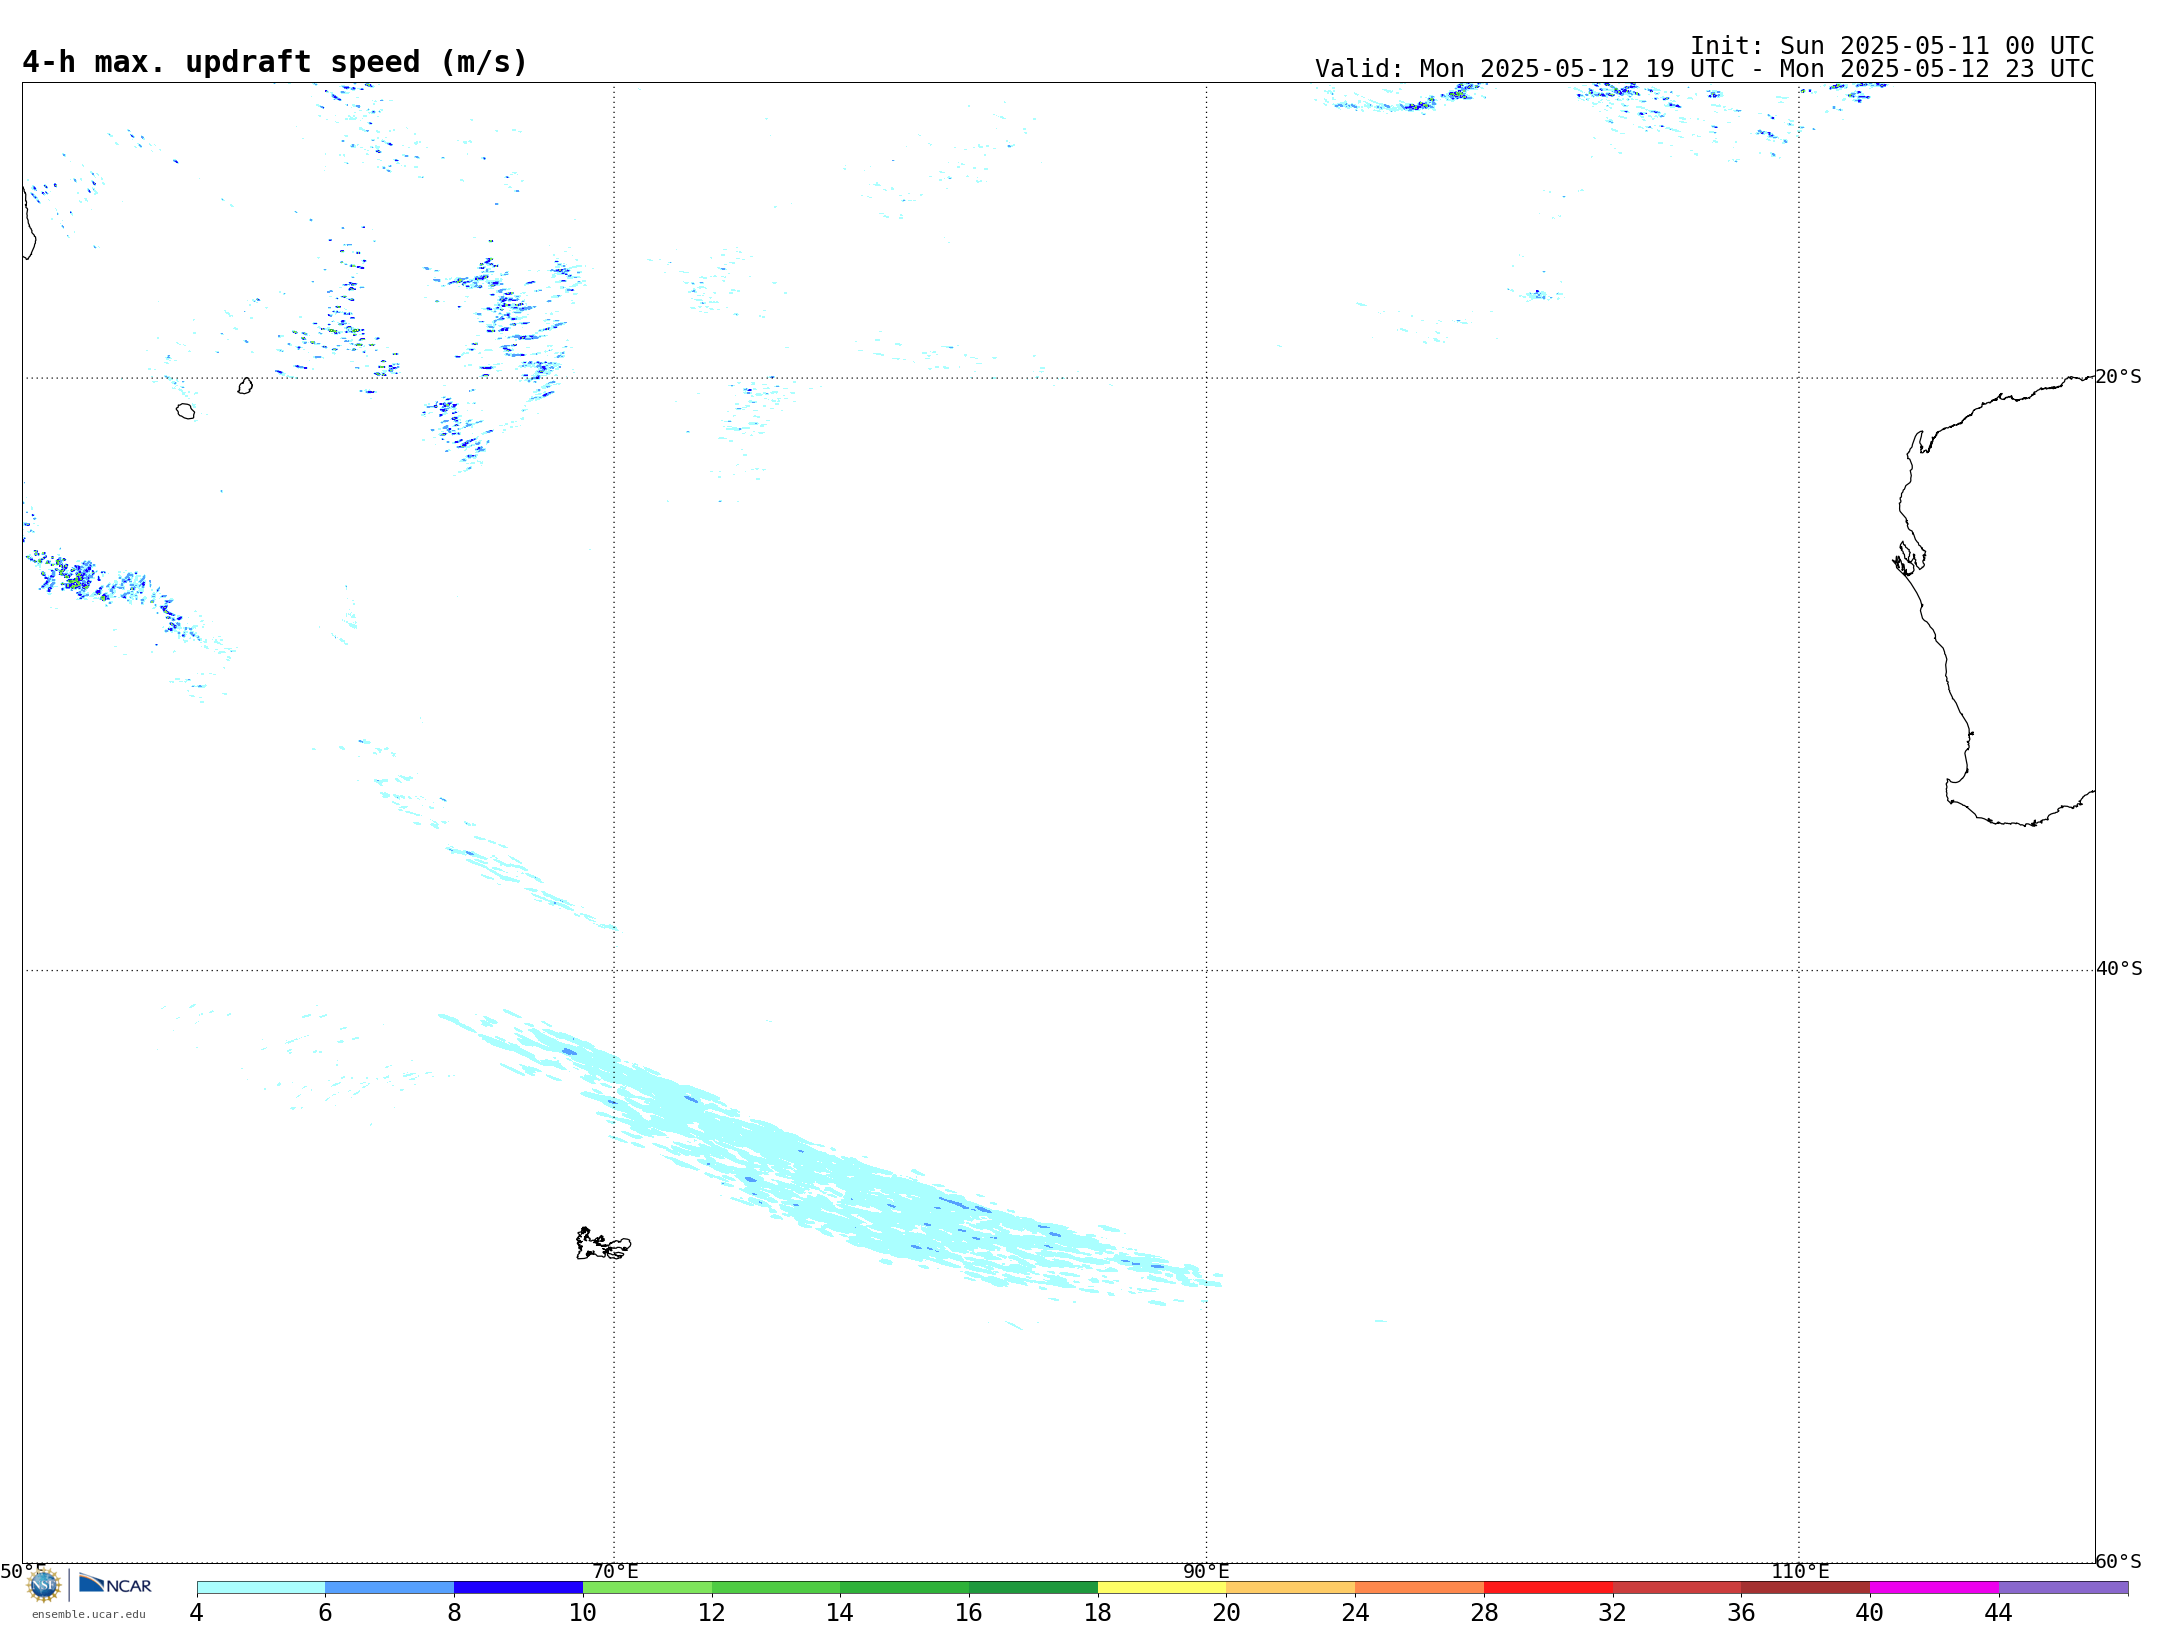Select the yellow 18–20 color swatch
2160x1626 pixels.
[x=1162, y=1587]
